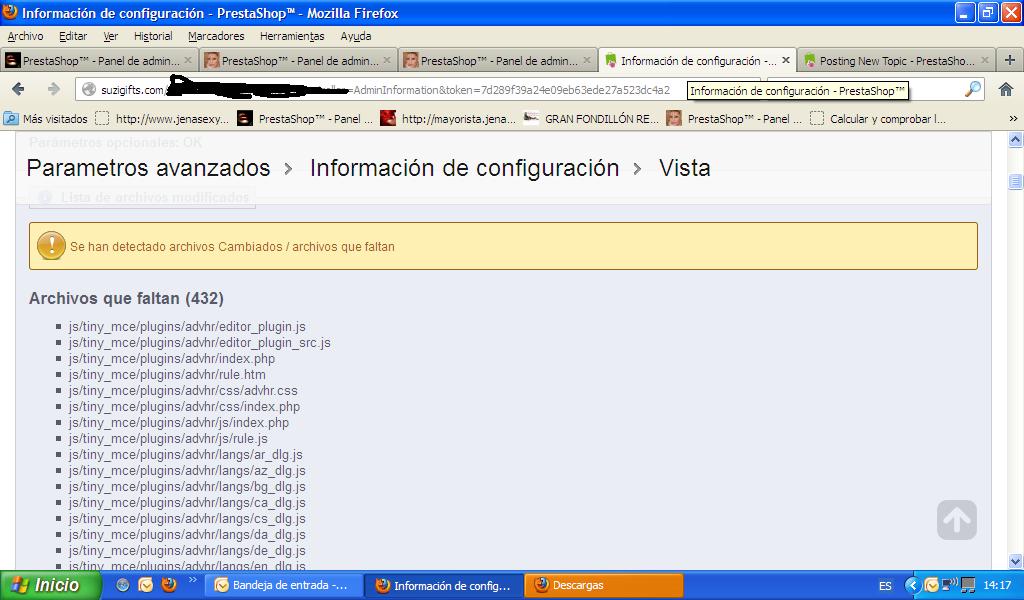1024x600 pixels.
Task: Click the vertical scrollbar thumb
Action: coord(1015,182)
